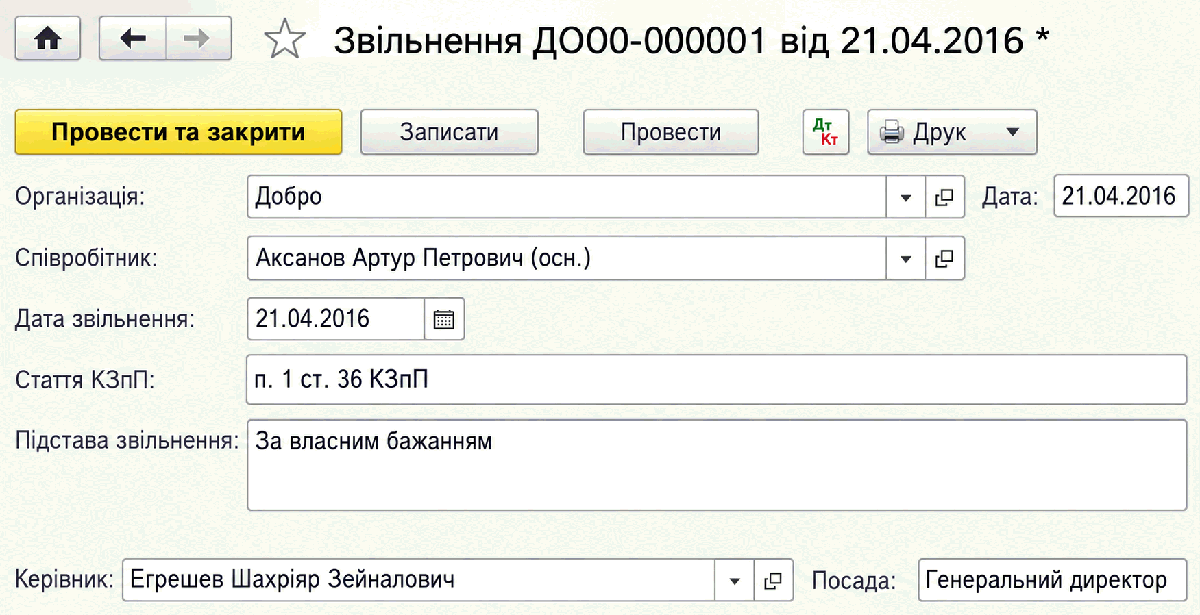Image resolution: width=1200 pixels, height=615 pixels.
Task: Click the Стаття КЗпП: label
Action: click(x=86, y=380)
